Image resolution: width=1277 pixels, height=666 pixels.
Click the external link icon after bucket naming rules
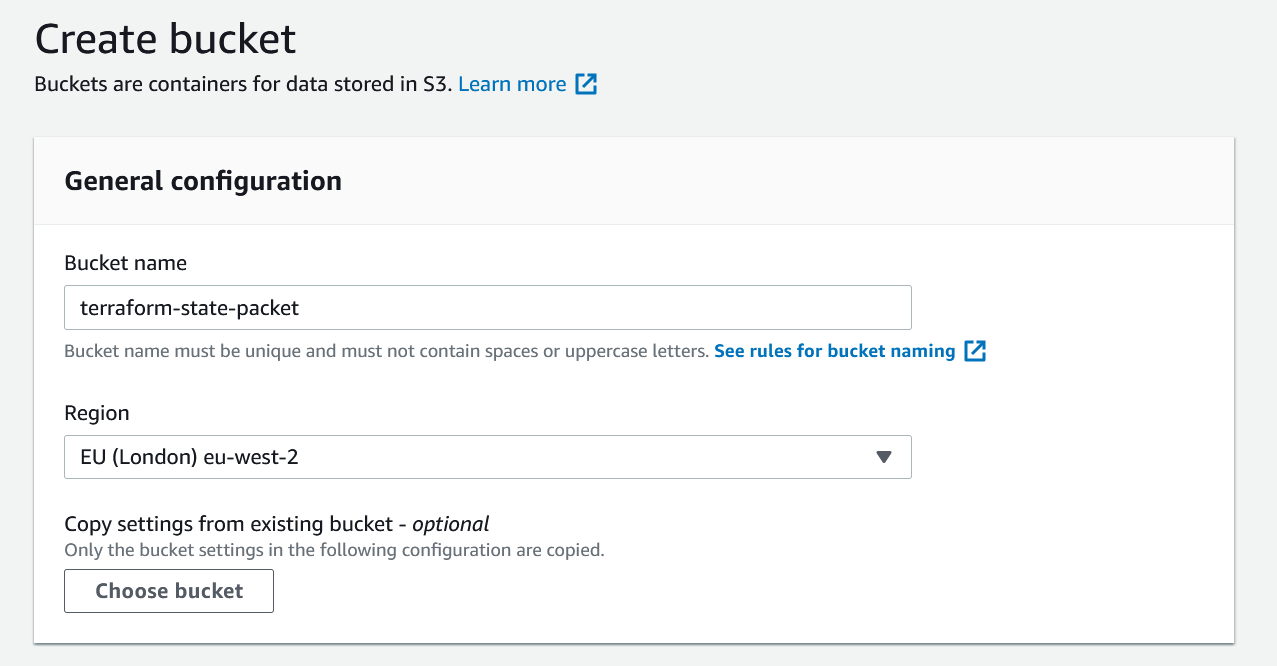977,351
